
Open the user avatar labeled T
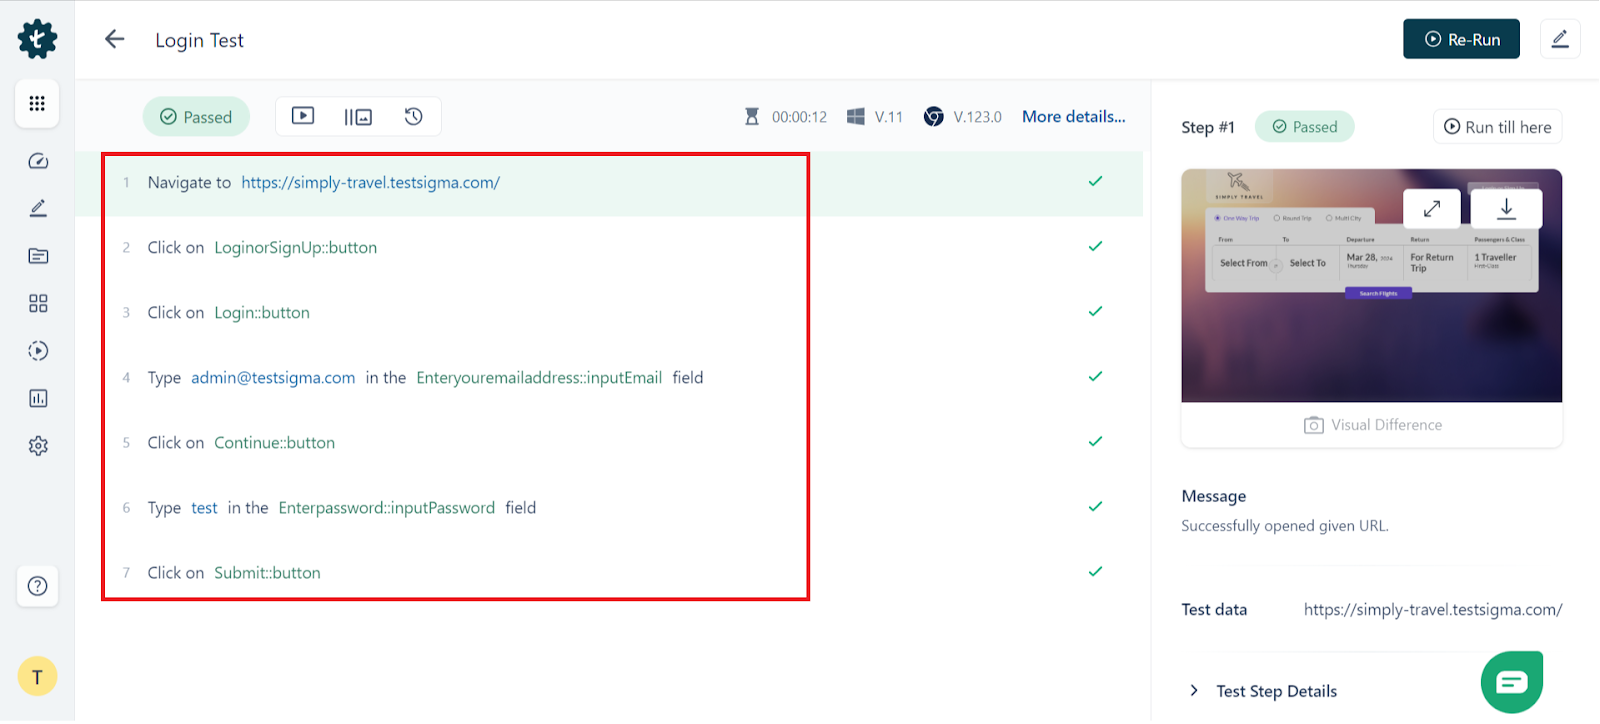coord(37,677)
